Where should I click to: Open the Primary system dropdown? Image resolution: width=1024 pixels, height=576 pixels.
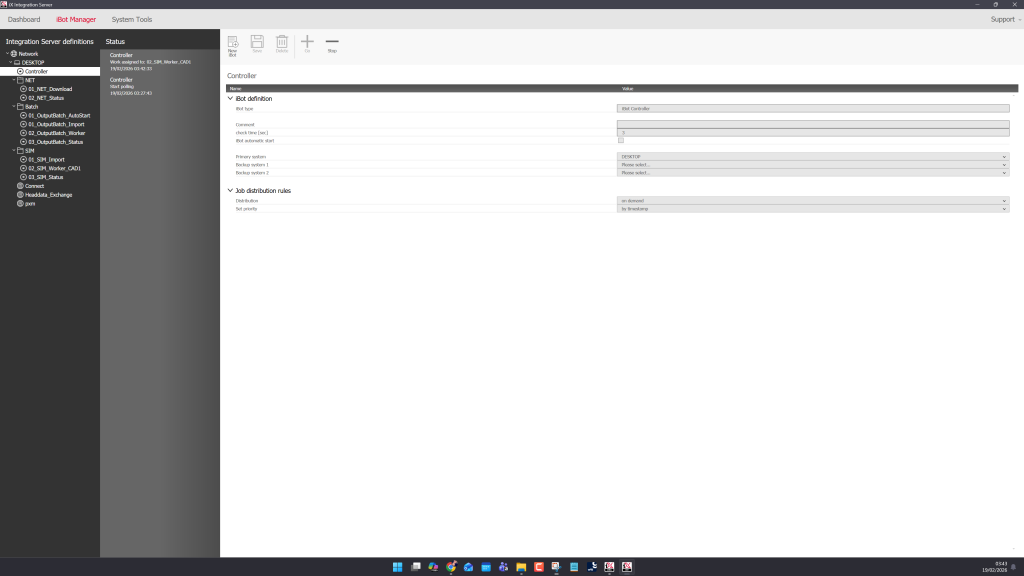pos(812,157)
